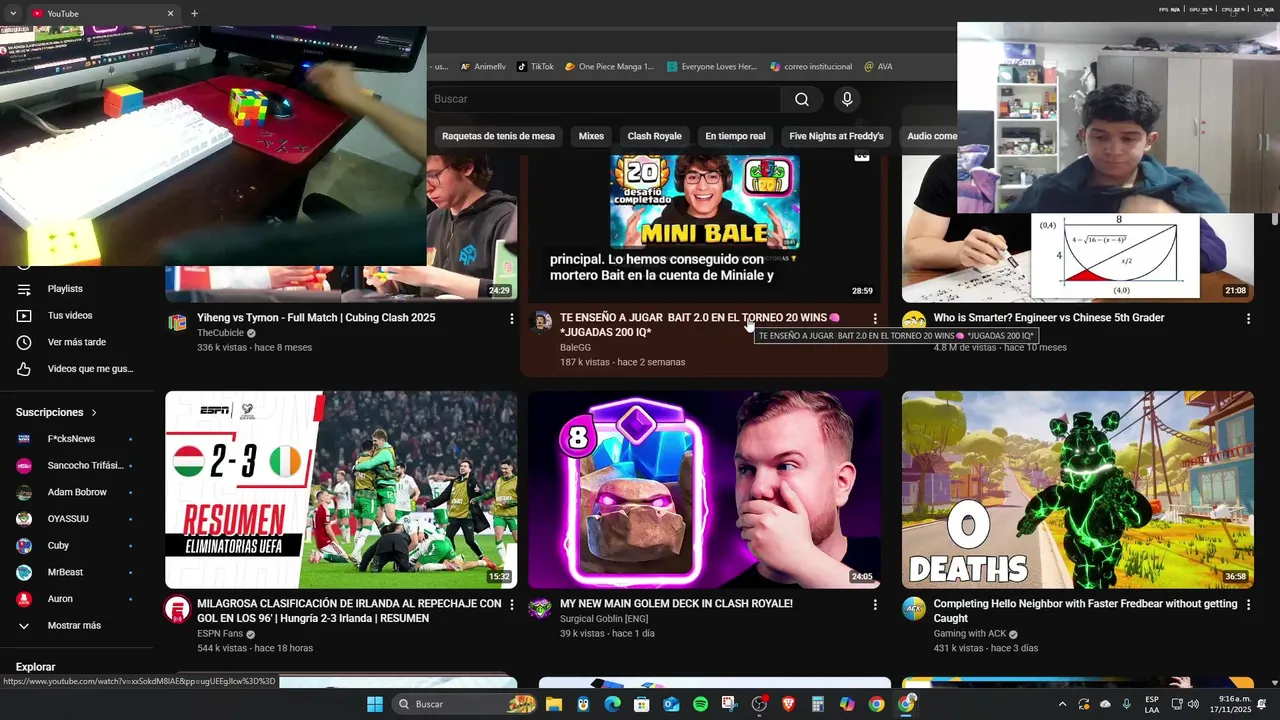Open the AVA bookmark
Screen dimensions: 1280x720
click(x=878, y=67)
